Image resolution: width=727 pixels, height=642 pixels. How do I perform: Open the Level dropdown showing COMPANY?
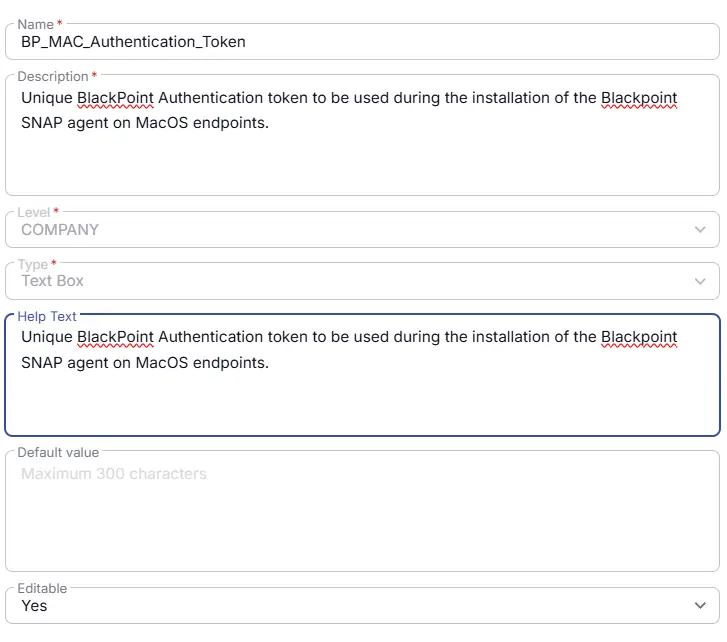(x=362, y=230)
